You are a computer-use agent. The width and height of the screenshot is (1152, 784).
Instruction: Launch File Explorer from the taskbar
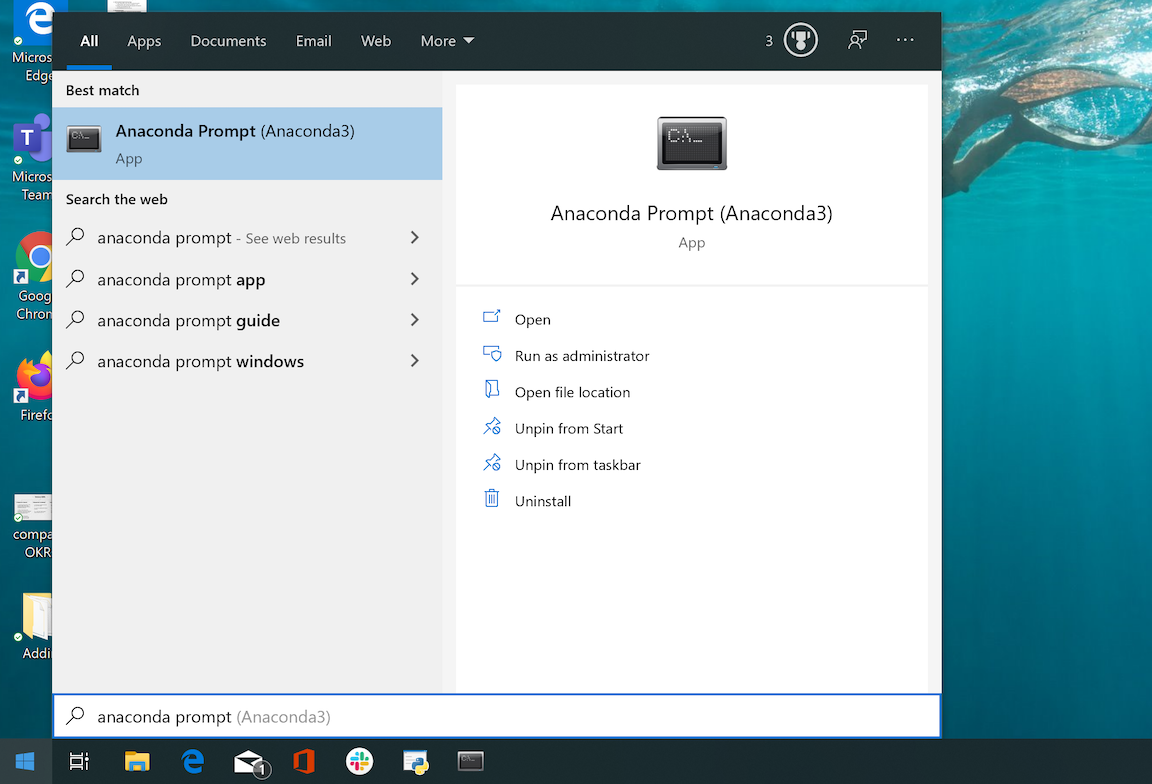pyautogui.click(x=137, y=761)
